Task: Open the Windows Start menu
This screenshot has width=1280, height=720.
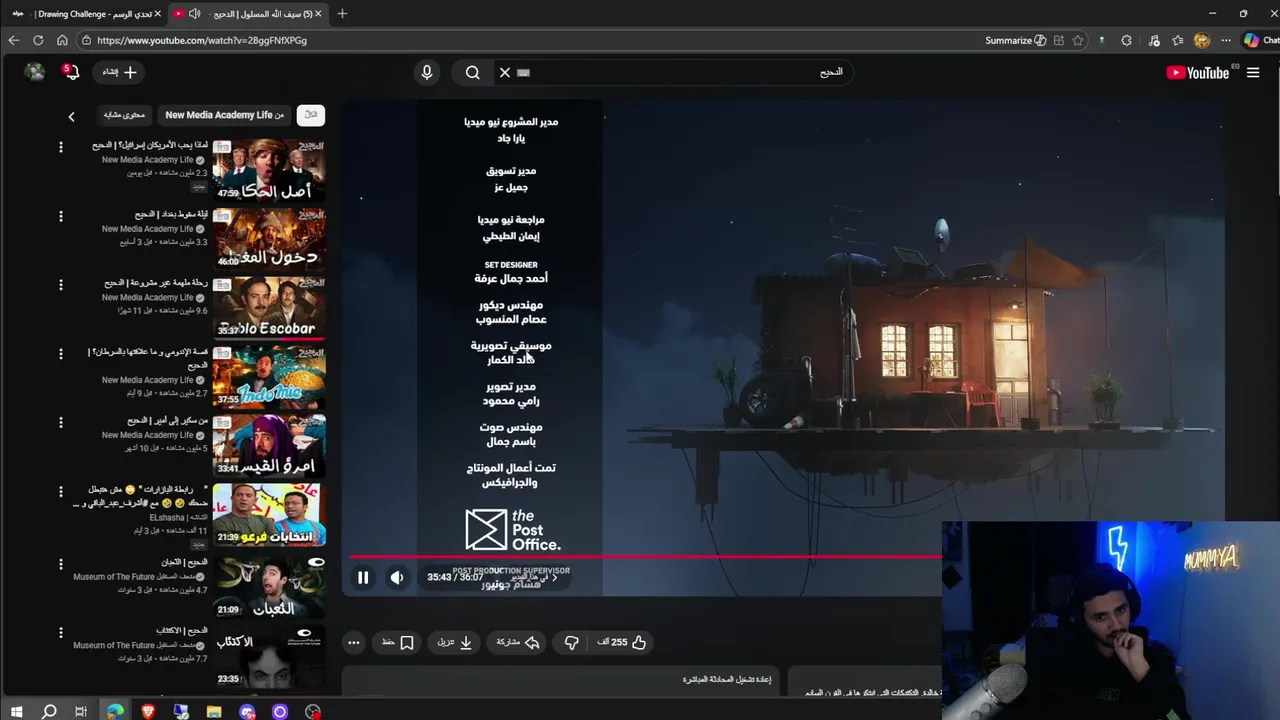Action: 16,711
